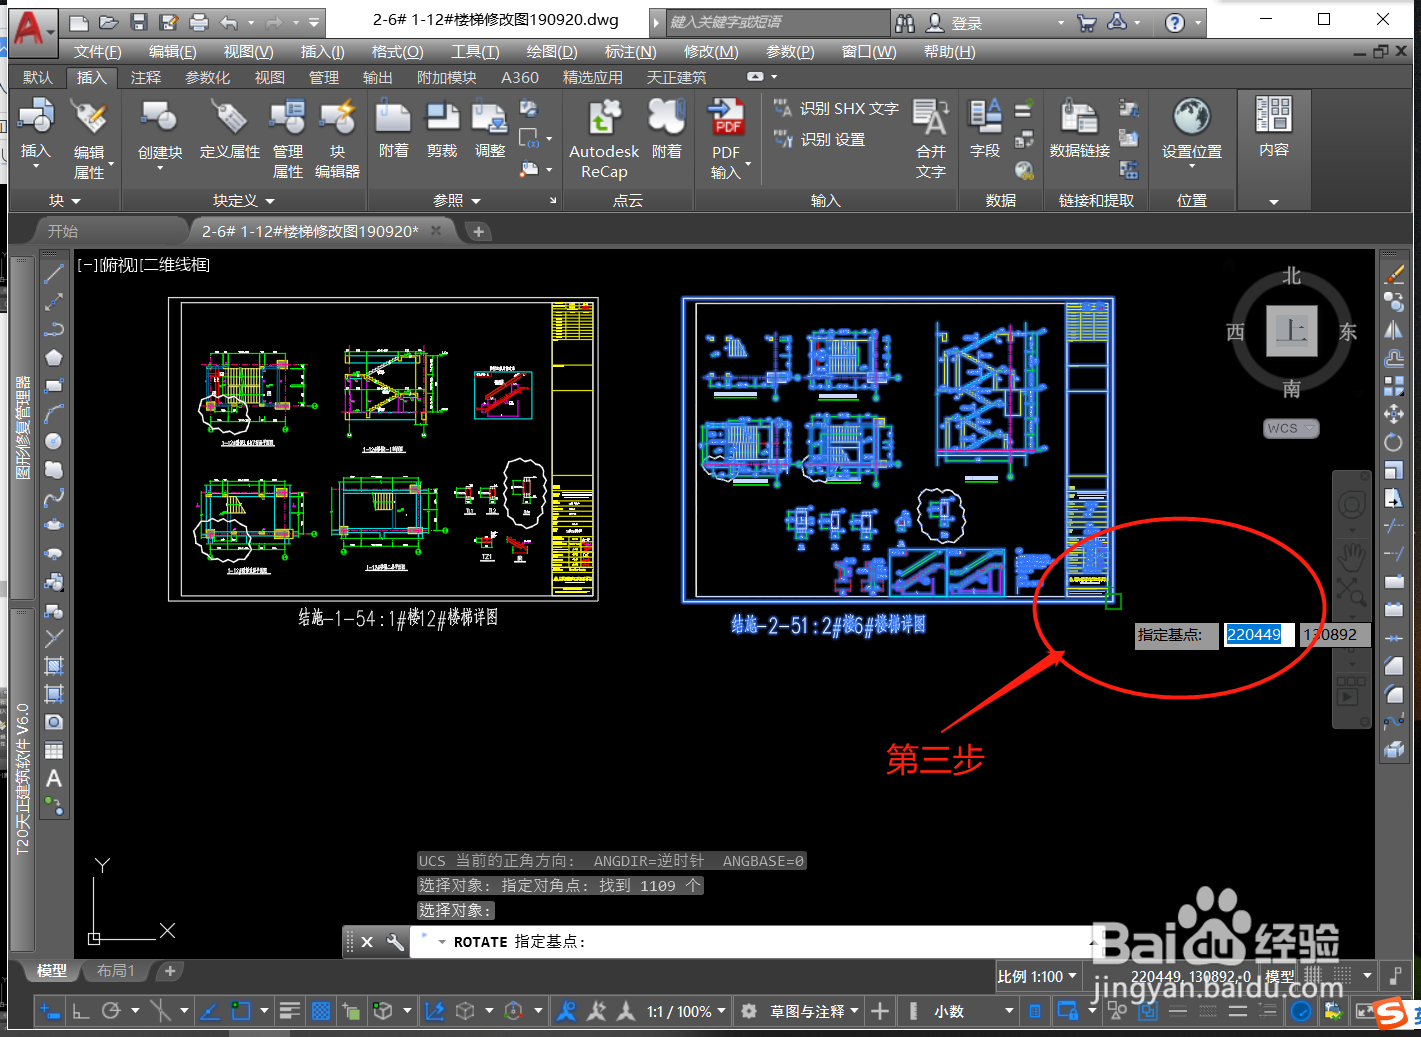This screenshot has height=1037, width=1421.
Task: Switch to the 开始 drawing tab
Action: (63, 231)
